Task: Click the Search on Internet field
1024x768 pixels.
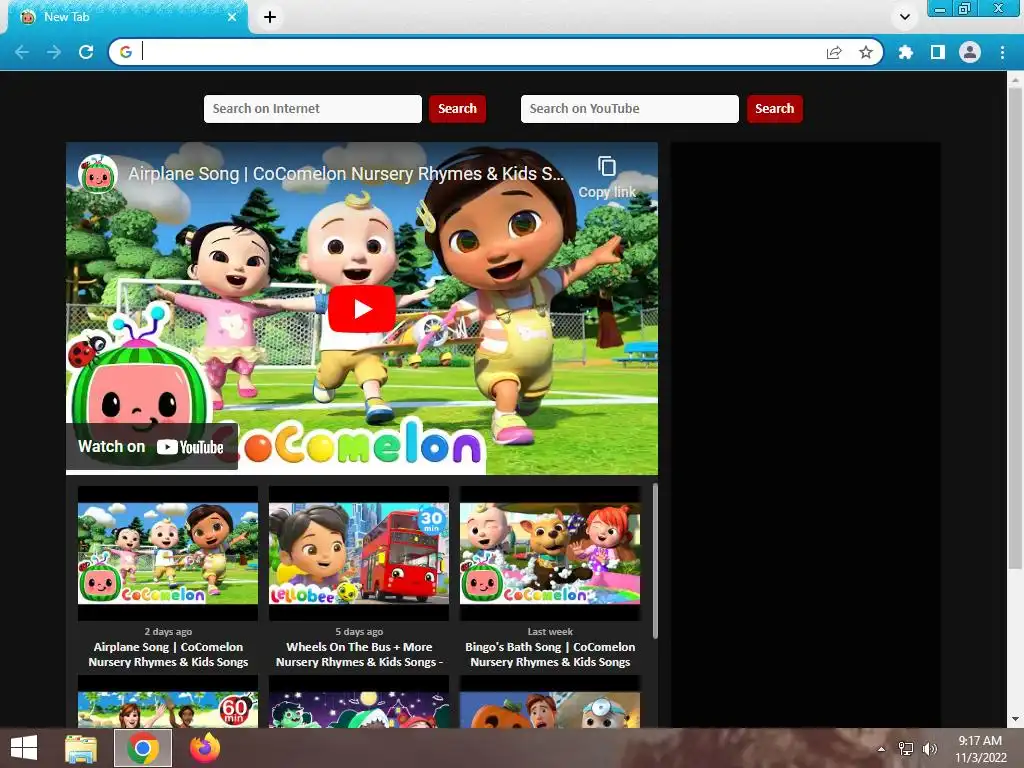Action: 313,108
